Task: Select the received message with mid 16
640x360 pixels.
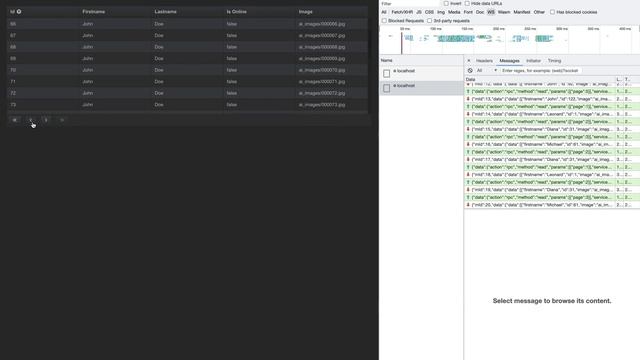Action: pos(552,144)
